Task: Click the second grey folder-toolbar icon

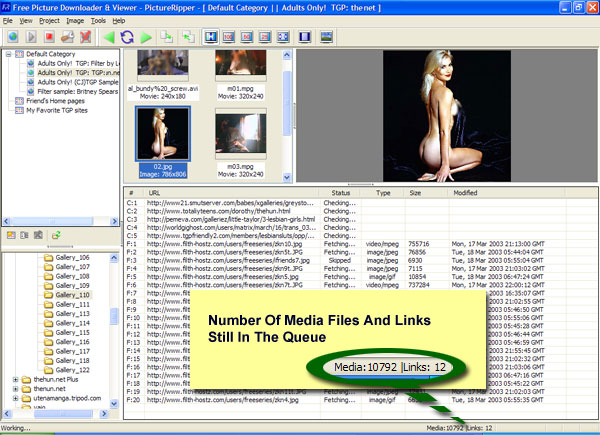Action: tap(24, 235)
